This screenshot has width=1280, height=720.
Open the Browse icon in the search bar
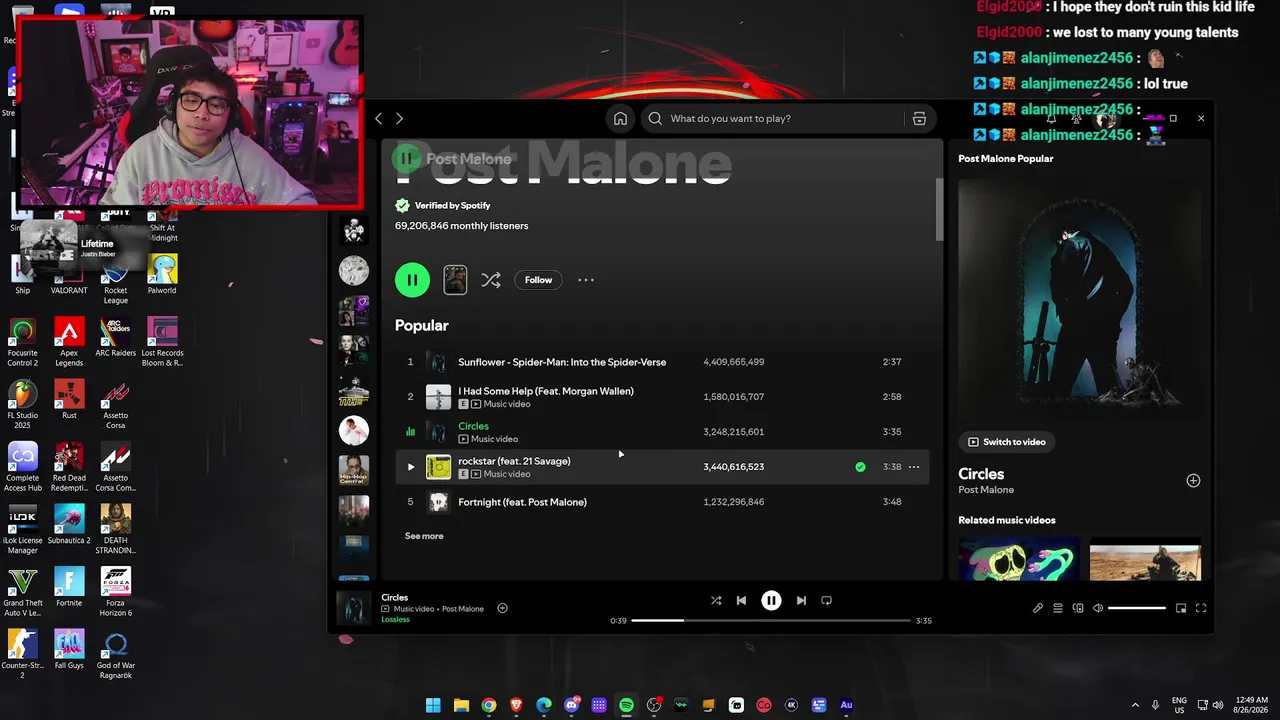point(919,118)
